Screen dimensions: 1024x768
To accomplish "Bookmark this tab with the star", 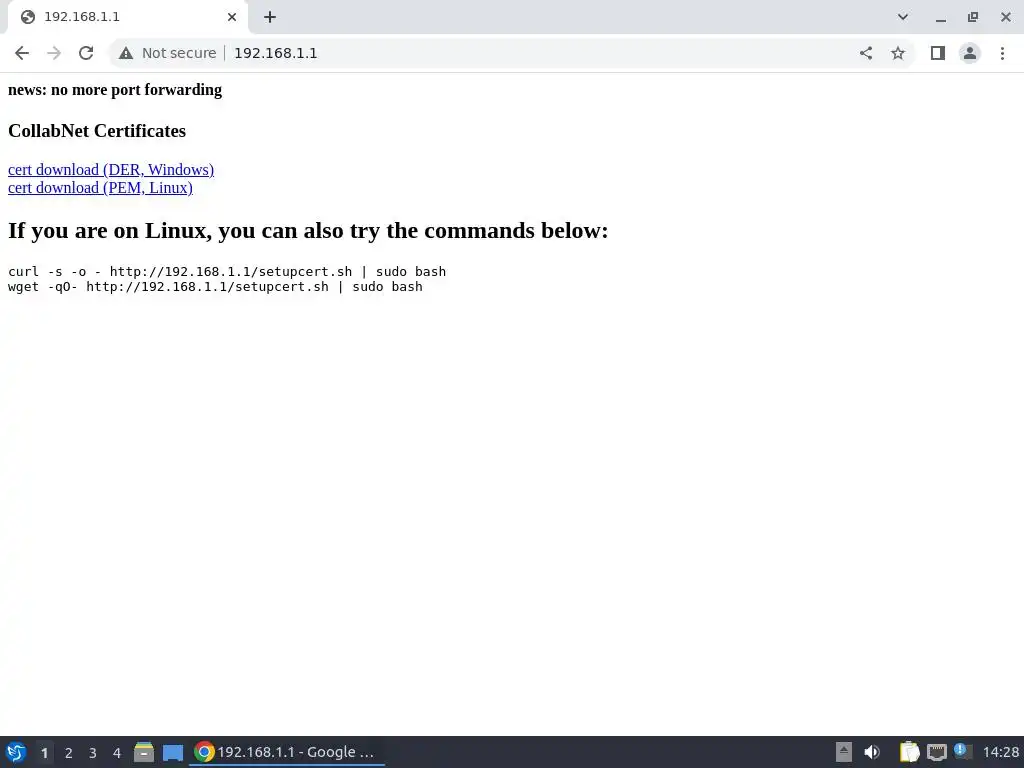I will coord(898,53).
